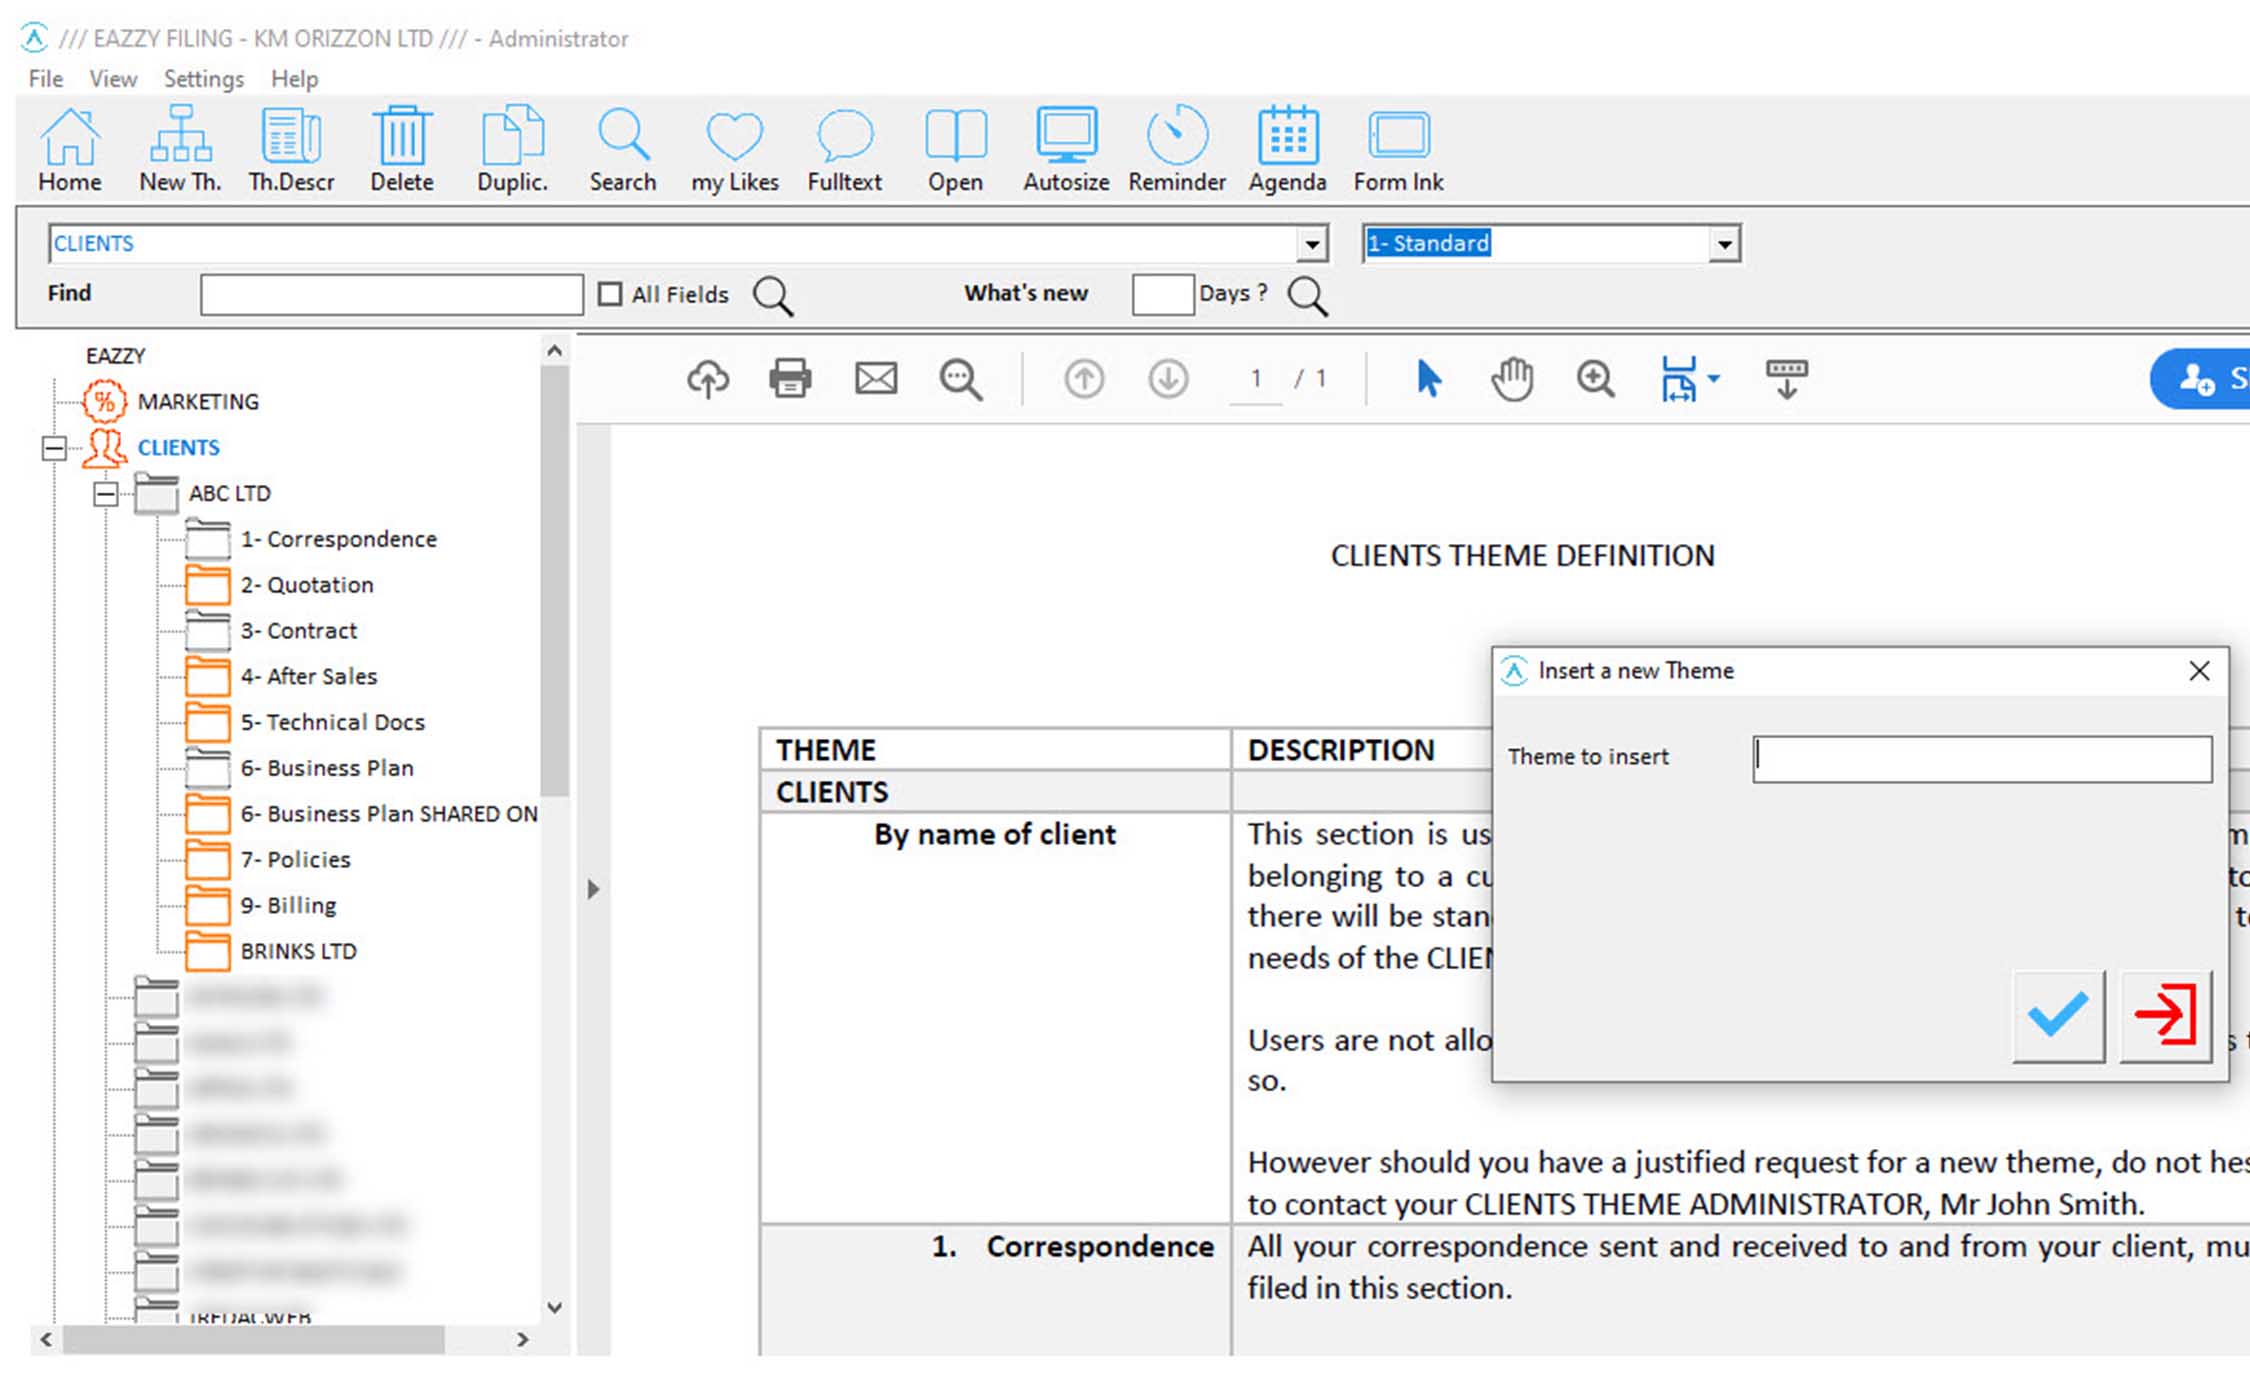The width and height of the screenshot is (2250, 1373).
Task: Open the Settings menu
Action: click(x=204, y=79)
